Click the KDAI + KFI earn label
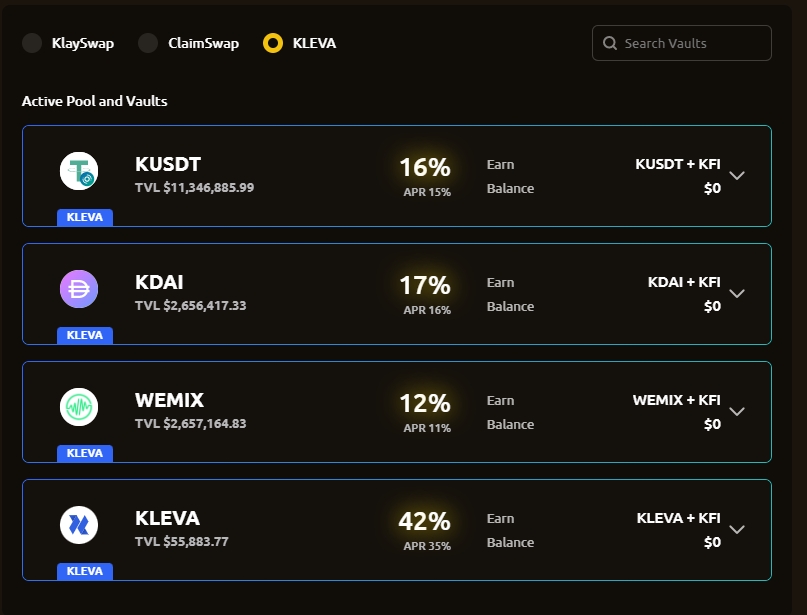The height and width of the screenshot is (615, 807). 684,283
